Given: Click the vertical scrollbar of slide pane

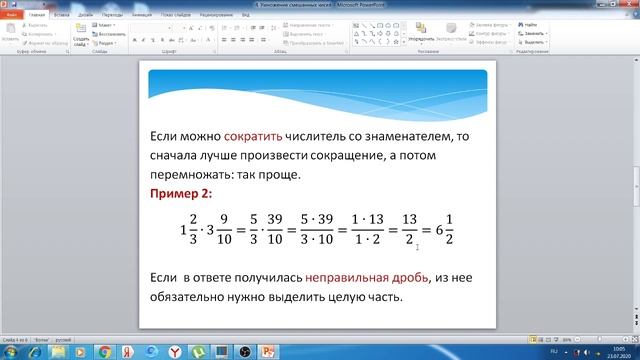Looking at the screenshot, I should pyautogui.click(x=636, y=186).
